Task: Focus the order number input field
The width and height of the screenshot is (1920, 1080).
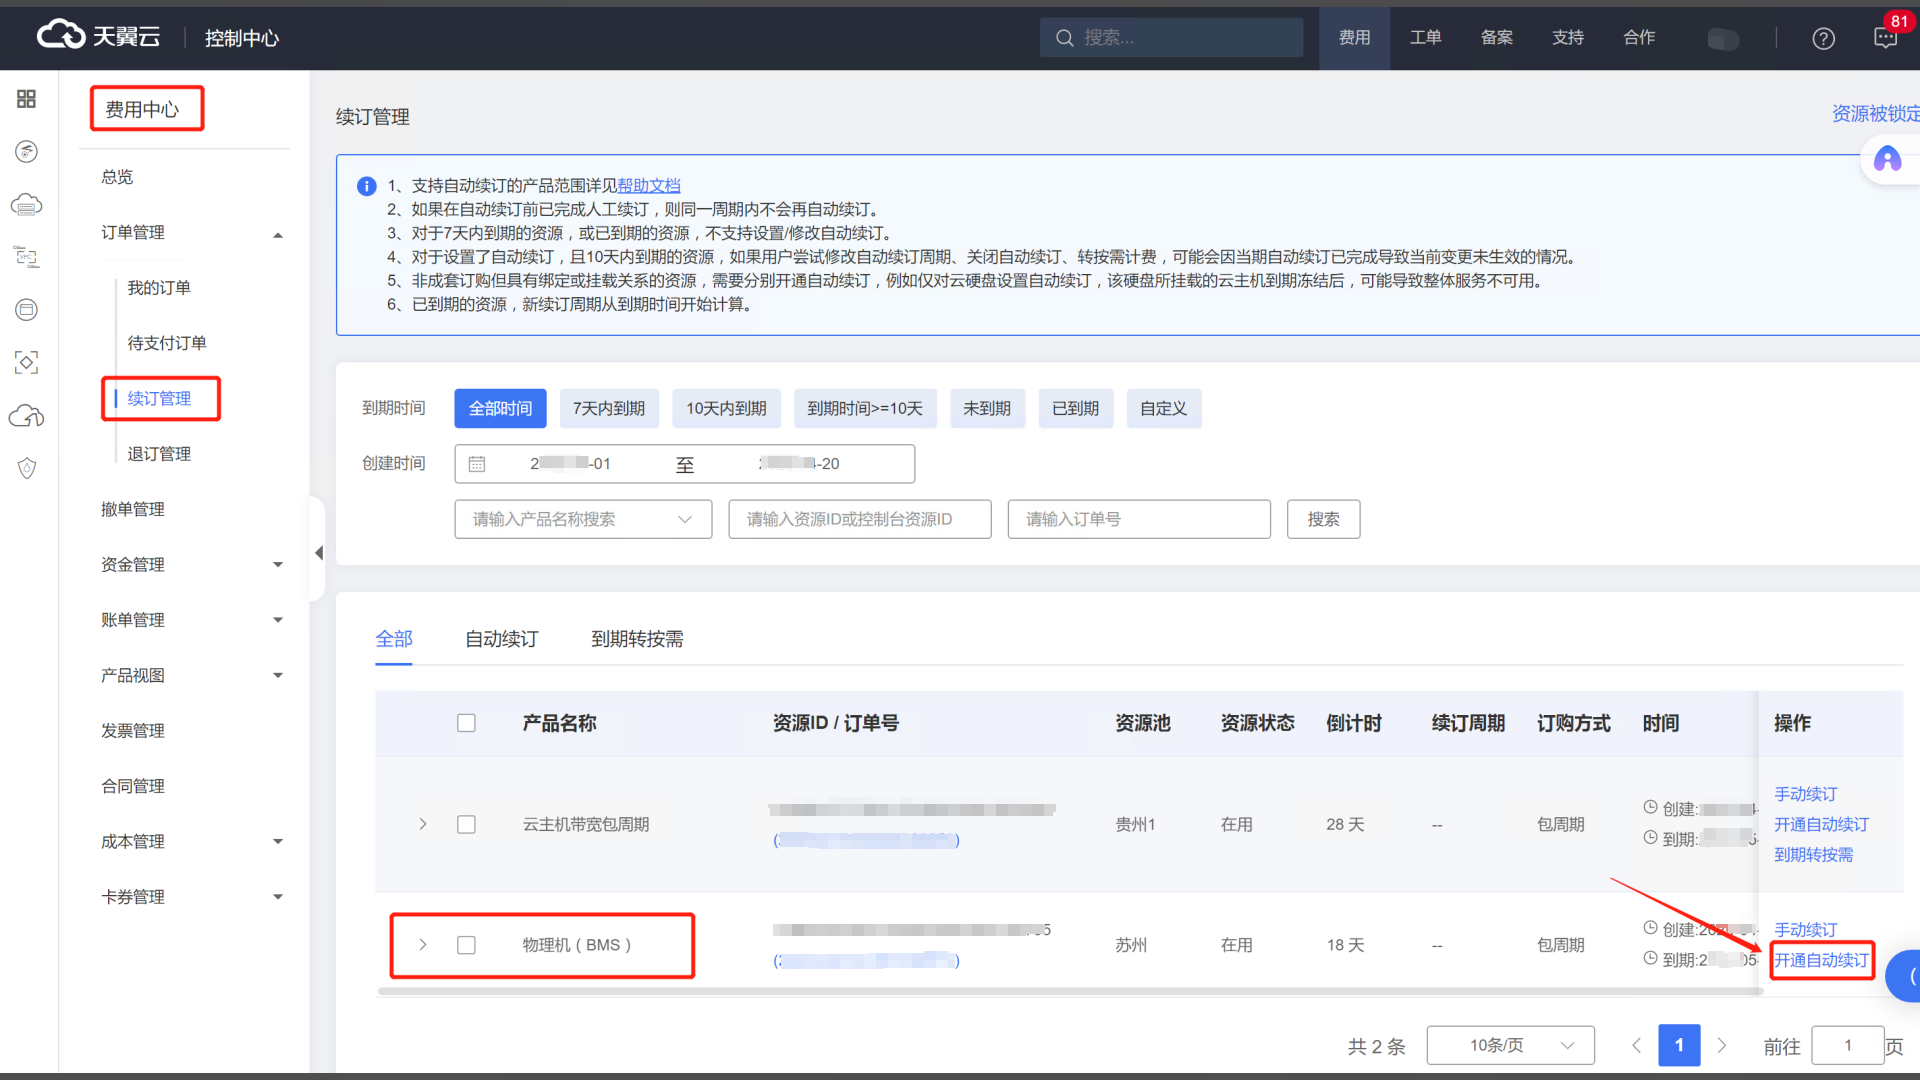Action: coord(1139,520)
